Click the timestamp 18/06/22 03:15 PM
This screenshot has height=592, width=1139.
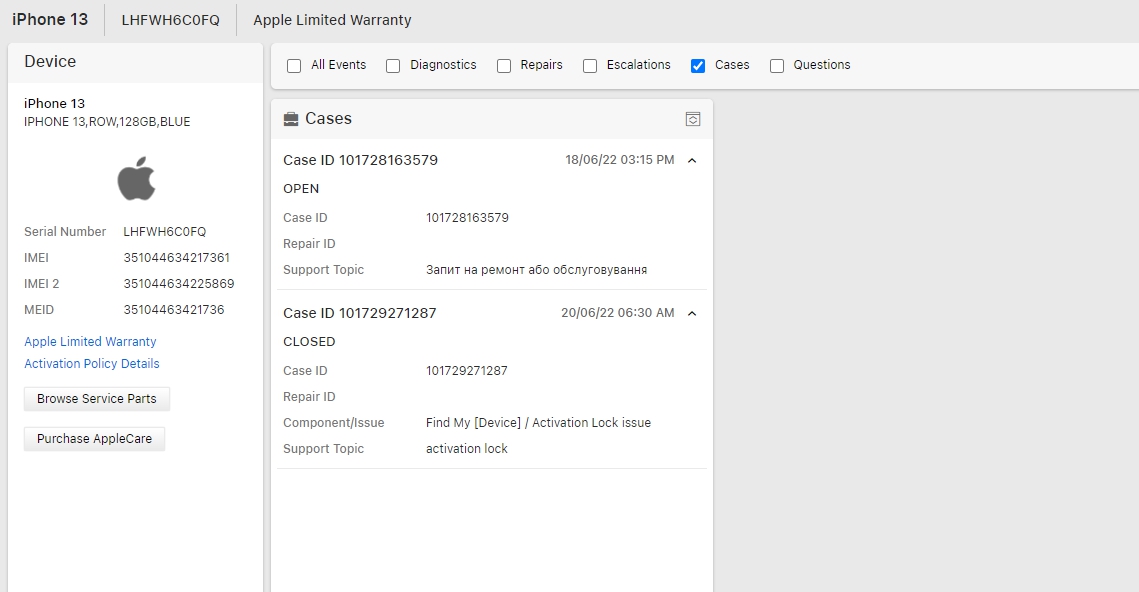click(x=620, y=160)
